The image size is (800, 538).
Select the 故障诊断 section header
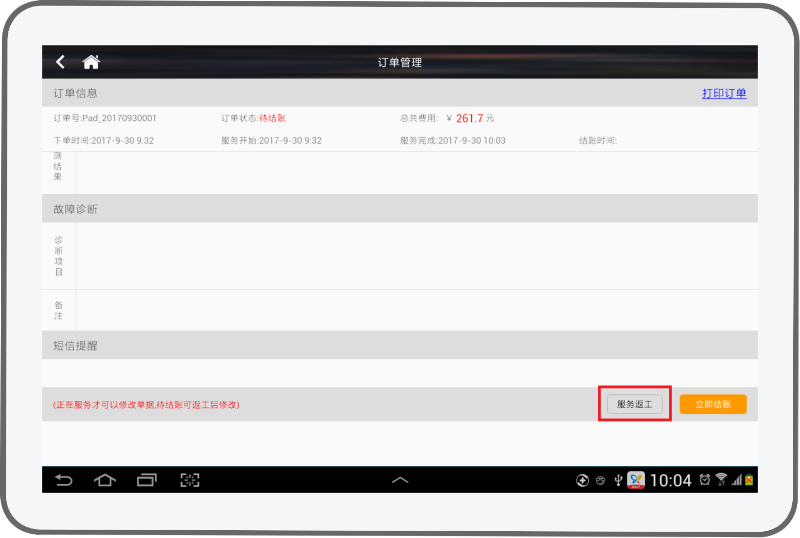click(x=400, y=209)
